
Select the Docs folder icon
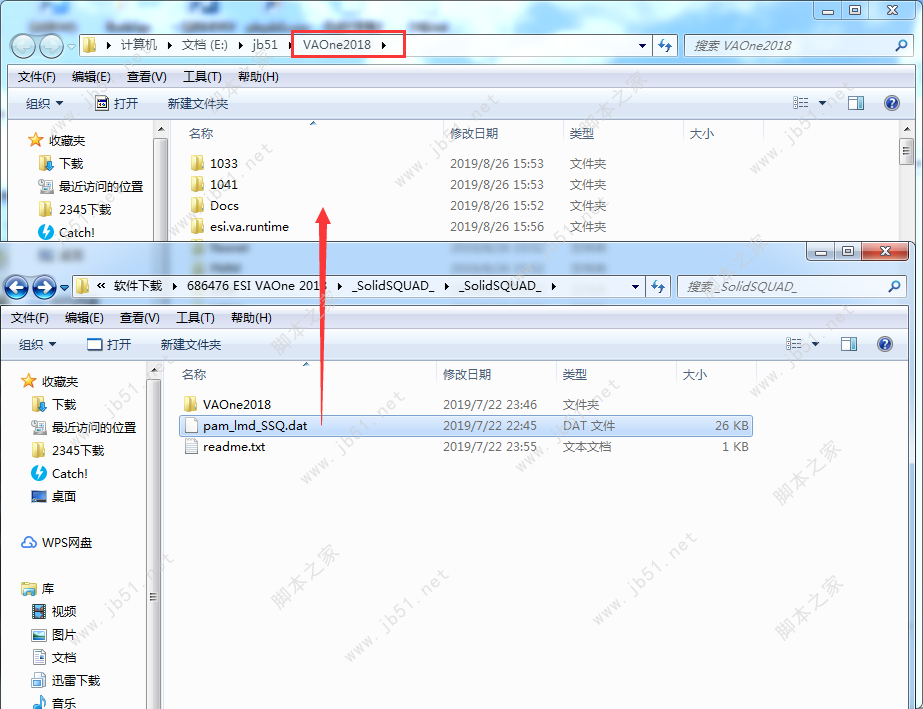pos(197,206)
